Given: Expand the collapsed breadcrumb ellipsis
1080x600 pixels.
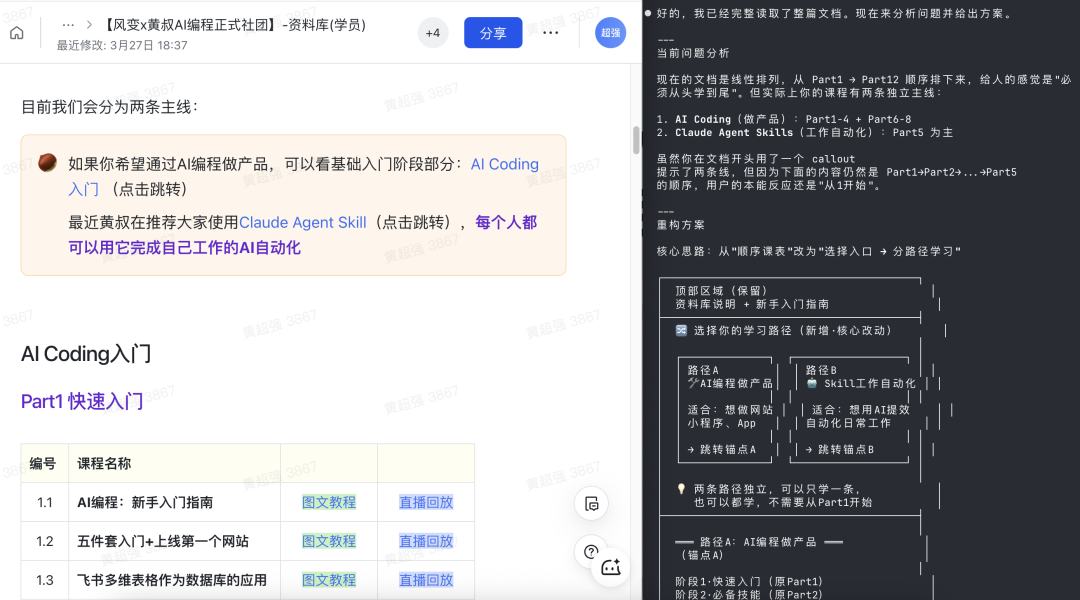Looking at the screenshot, I should tap(68, 24).
